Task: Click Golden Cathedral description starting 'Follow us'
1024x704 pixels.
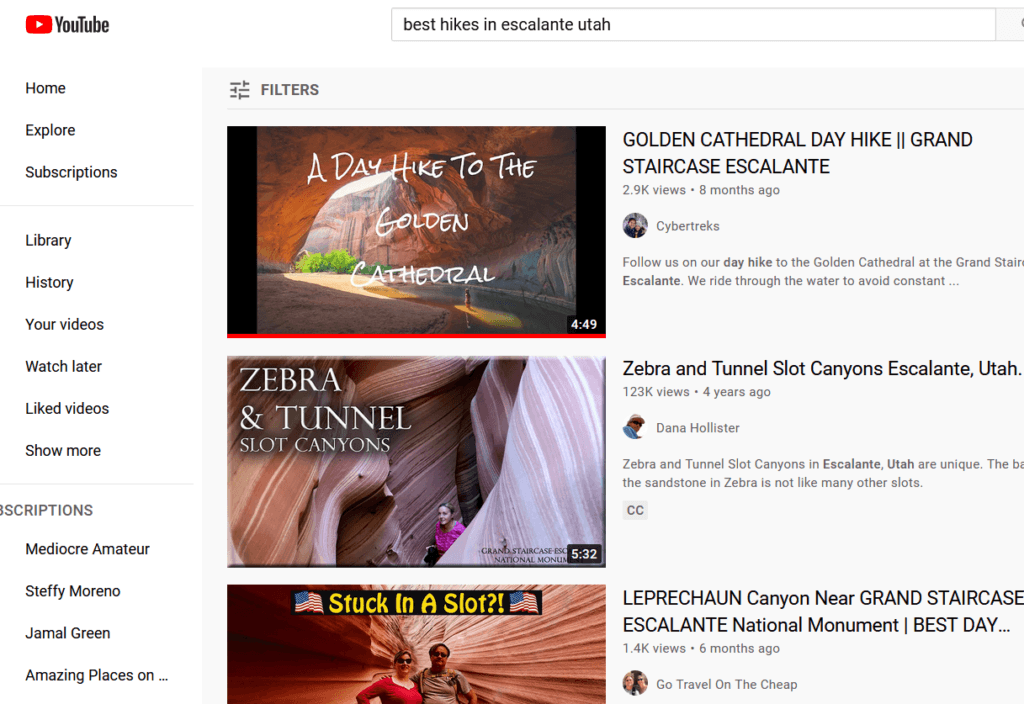Action: (x=823, y=272)
